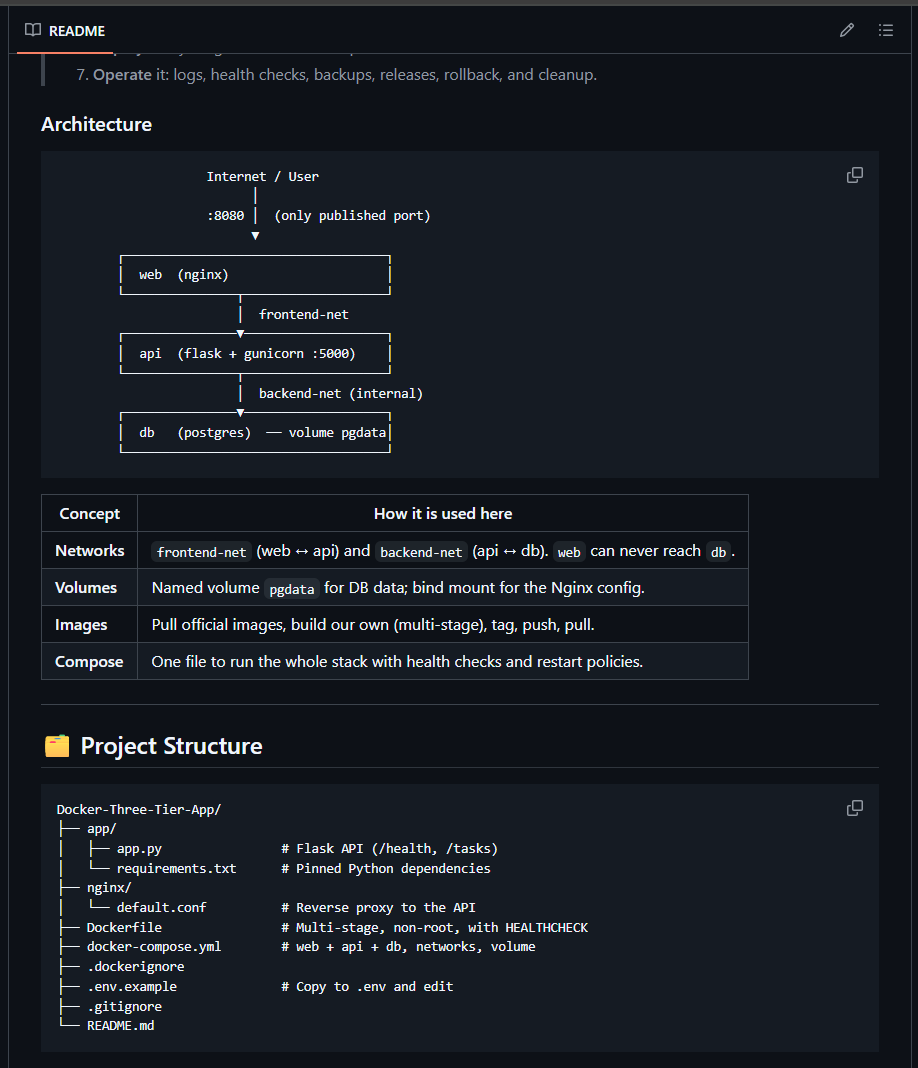The image size is (918, 1068).
Task: Click 'README.md' in the tree
Action: click(121, 1025)
